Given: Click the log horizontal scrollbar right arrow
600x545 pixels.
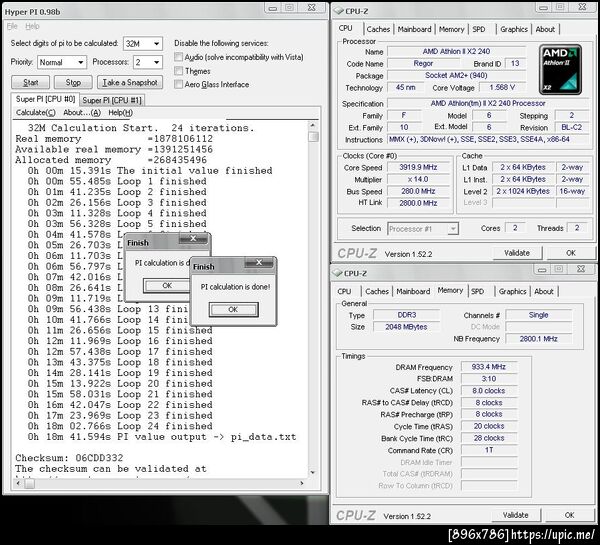Looking at the screenshot, I should click(302, 483).
